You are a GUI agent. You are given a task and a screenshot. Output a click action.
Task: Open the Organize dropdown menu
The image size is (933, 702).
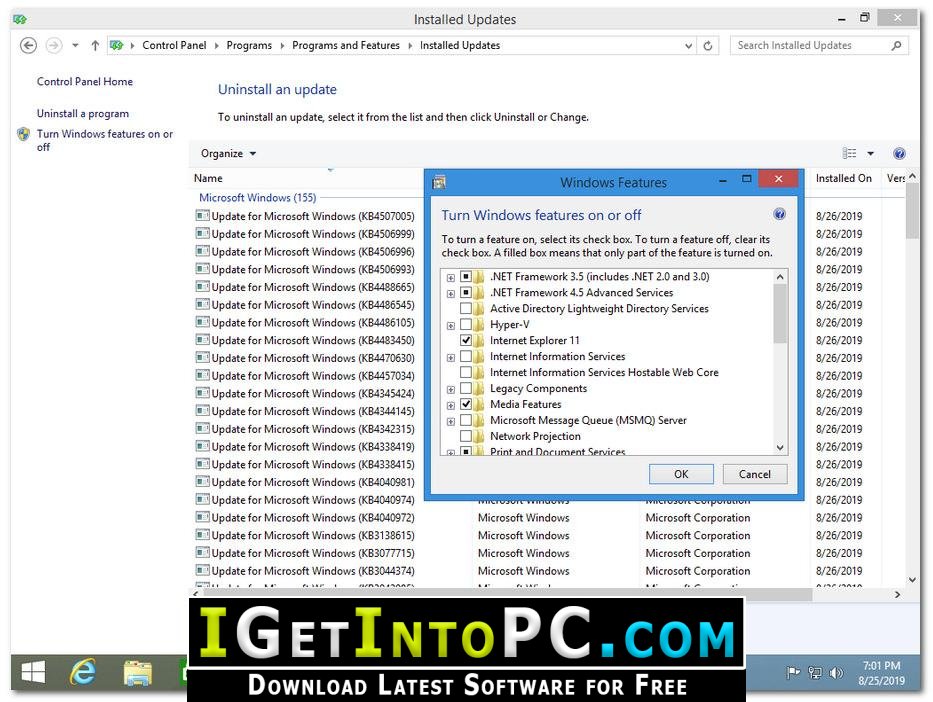coord(228,154)
